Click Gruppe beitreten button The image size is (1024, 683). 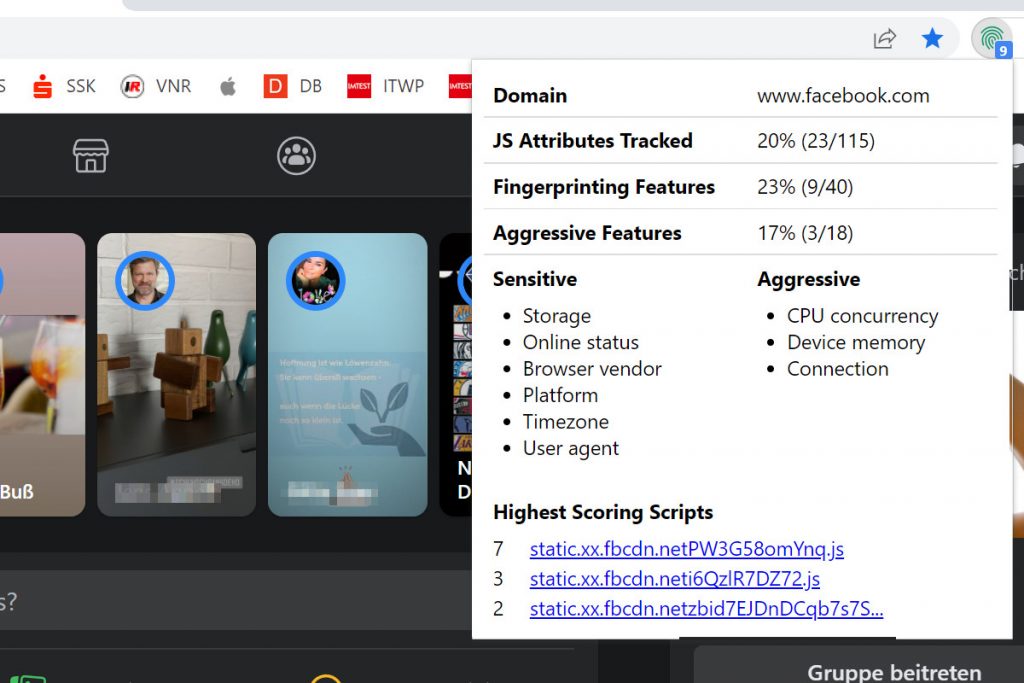(894, 672)
